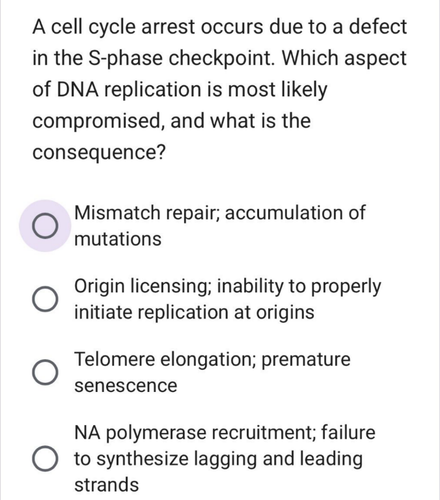
Task: Click the word 'mutations' in first answer
Action: pos(118,239)
